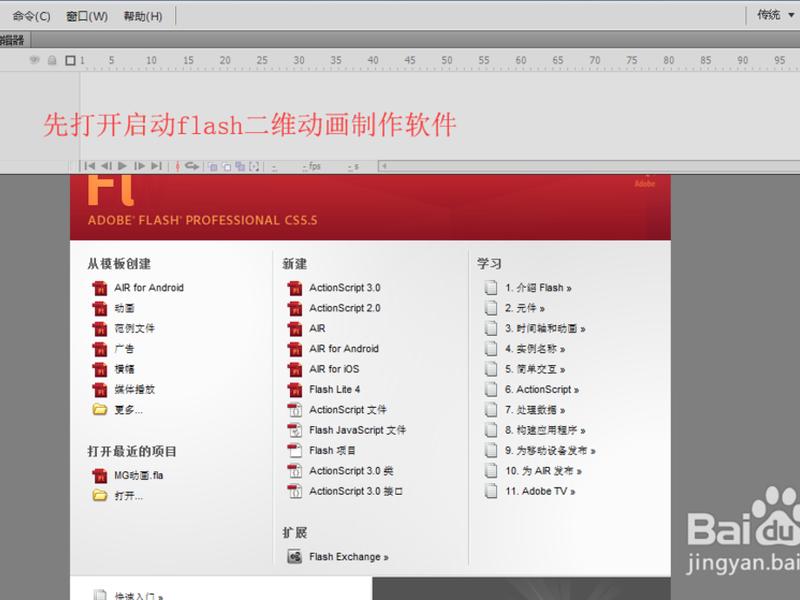Toggle show all layers as outlines square
Image resolution: width=800 pixels, height=600 pixels.
pos(70,60)
